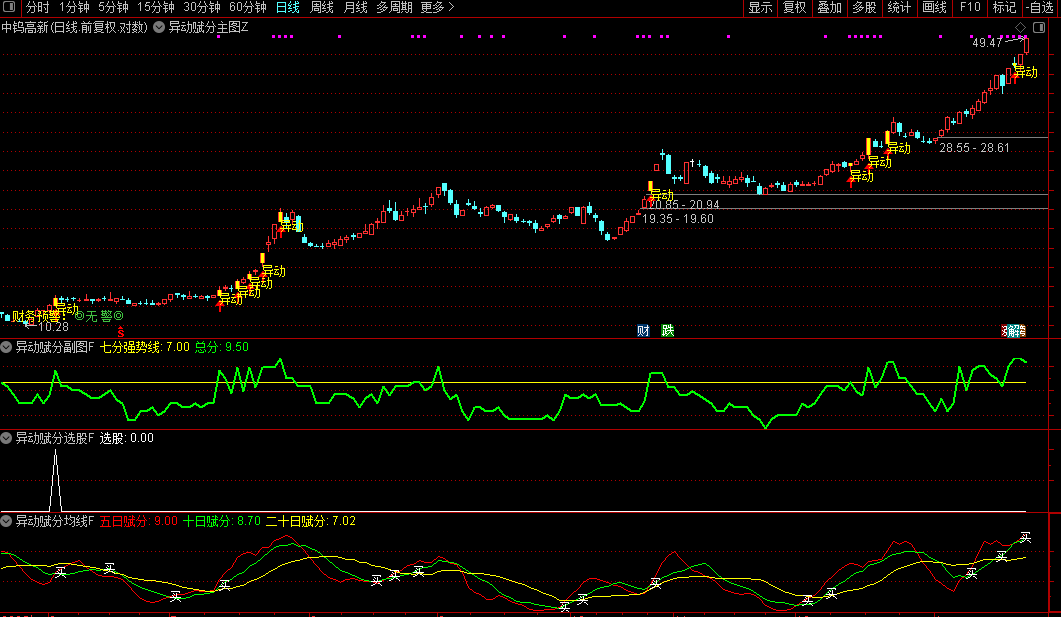Click the 异动 label near the 49.47 high
Image resolution: width=1061 pixels, height=617 pixels.
1025,72
